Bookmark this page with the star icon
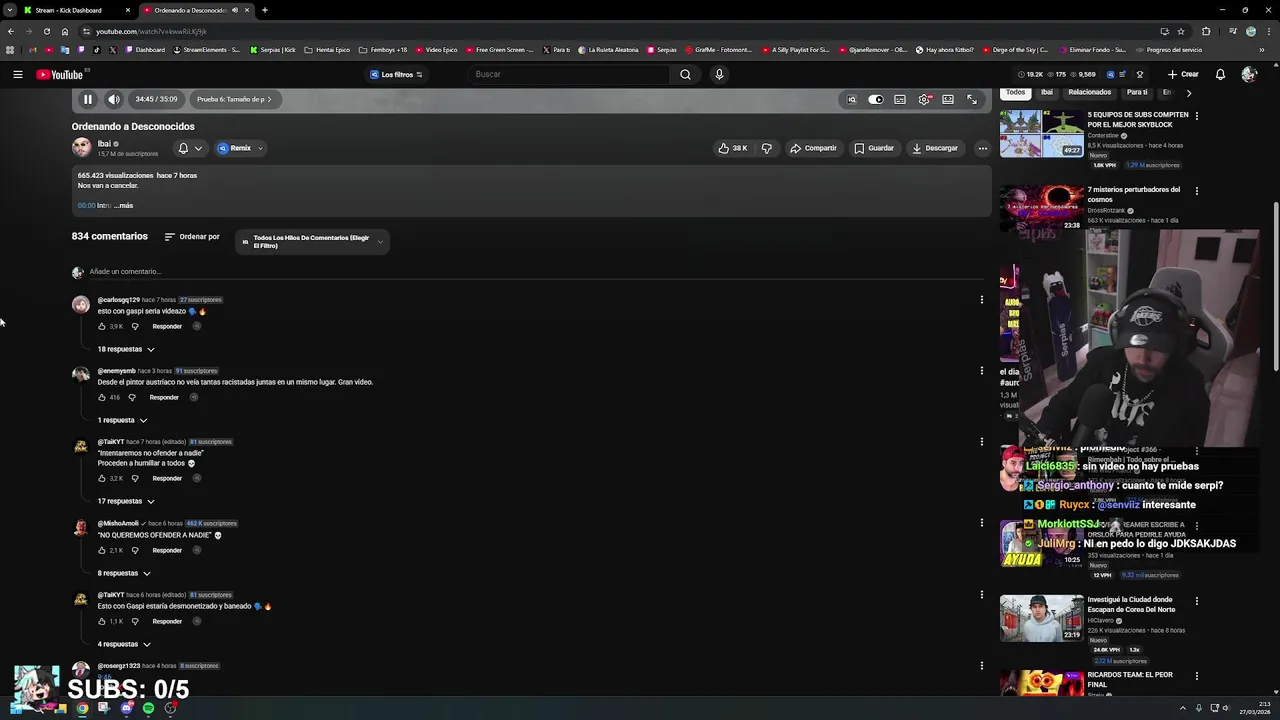The image size is (1280, 720). click(1181, 31)
